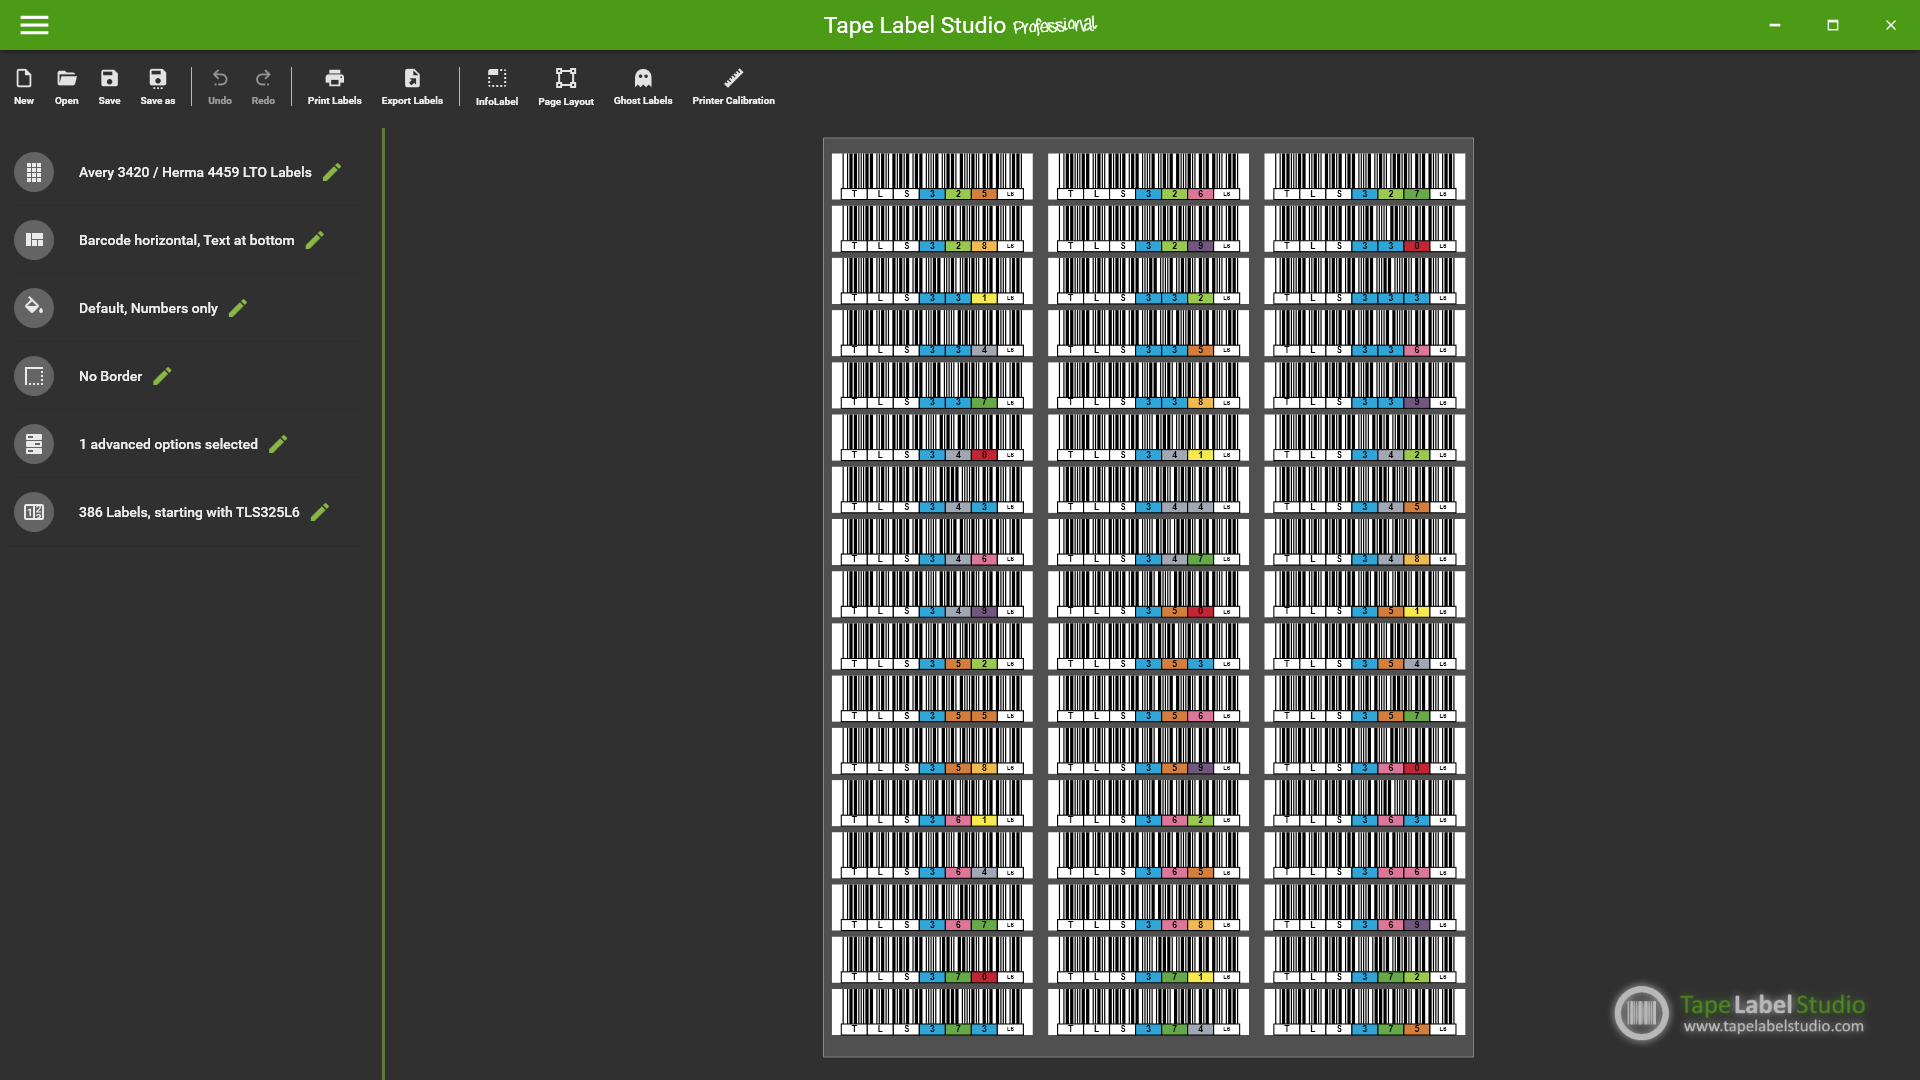Image resolution: width=1920 pixels, height=1080 pixels.
Task: Click label TLS327 in top-right preview
Action: click(1364, 176)
